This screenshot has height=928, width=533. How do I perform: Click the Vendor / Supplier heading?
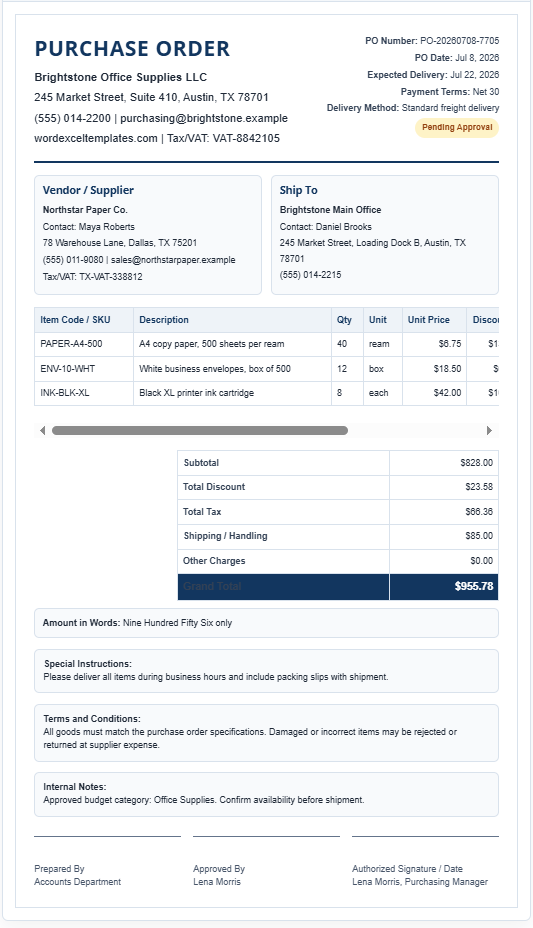click(x=88, y=190)
